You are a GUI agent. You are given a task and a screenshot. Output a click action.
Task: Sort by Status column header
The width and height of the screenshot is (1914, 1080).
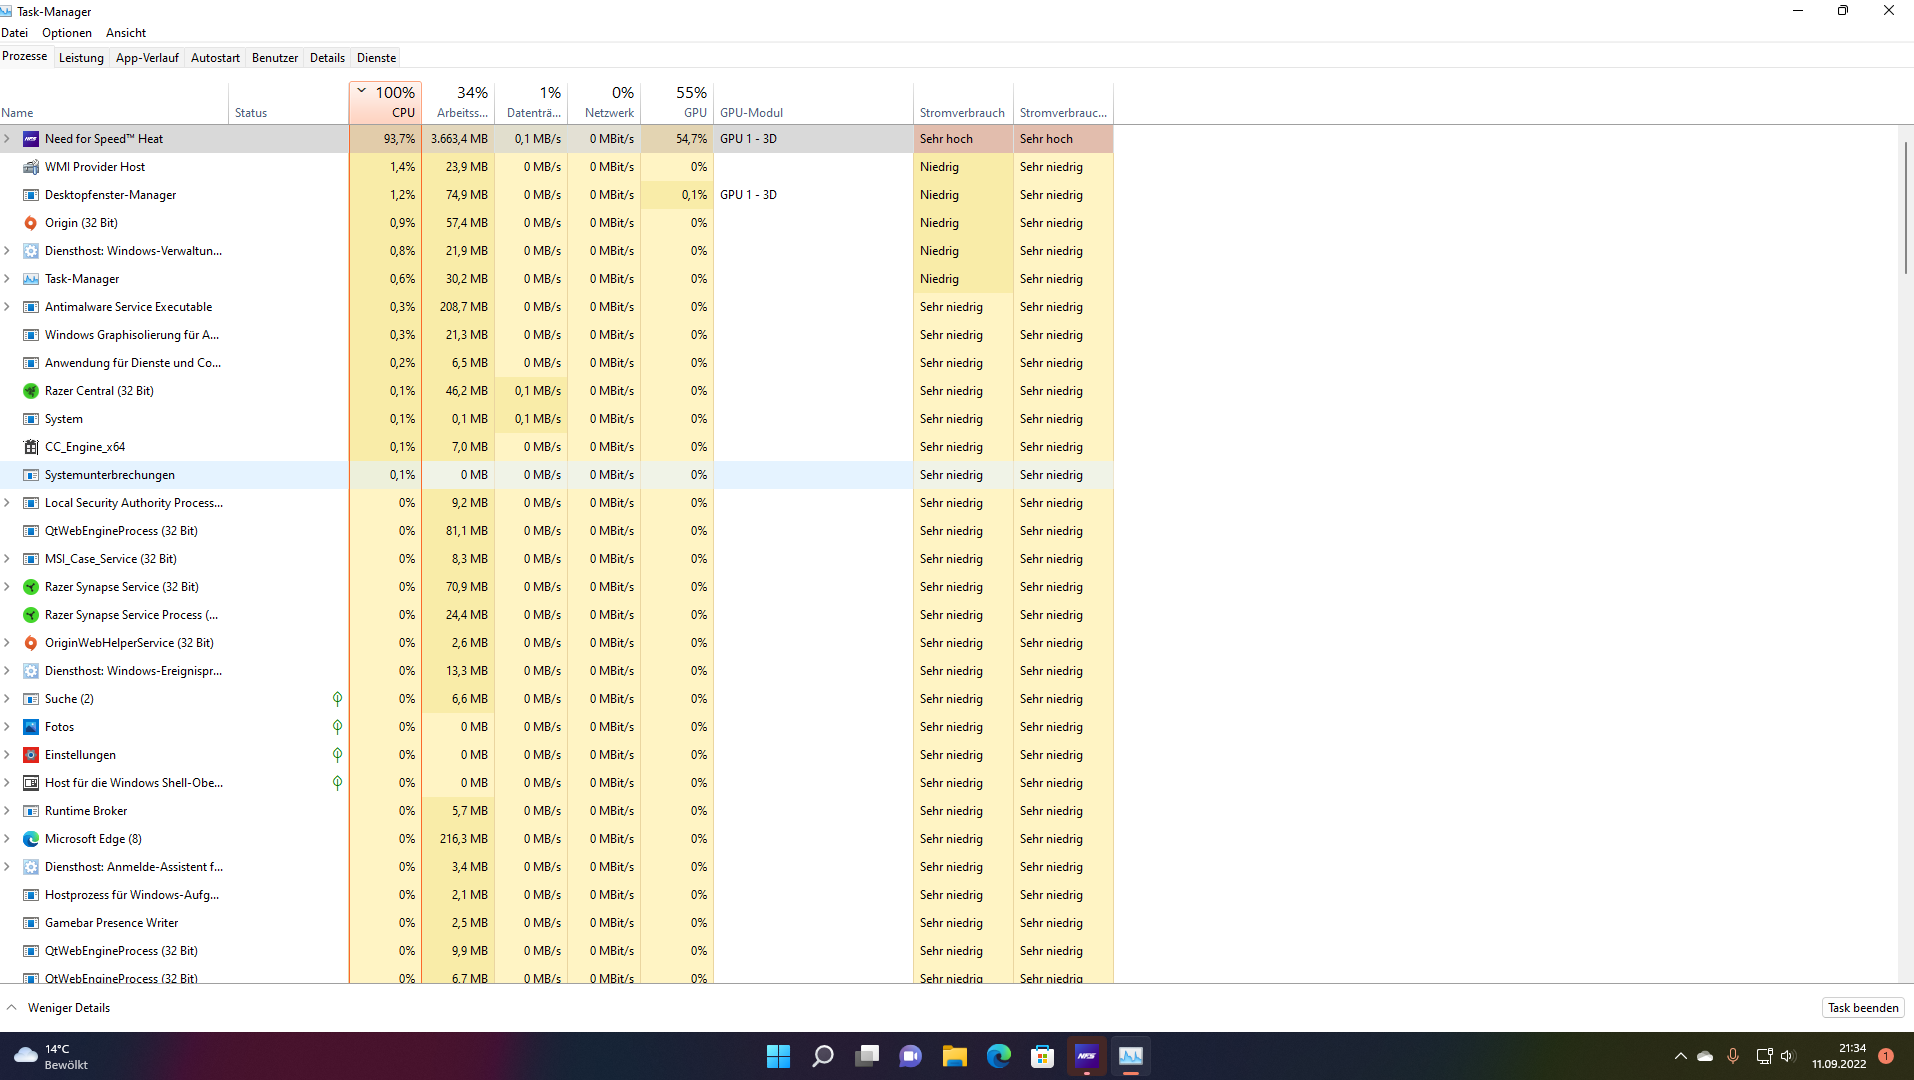click(289, 102)
